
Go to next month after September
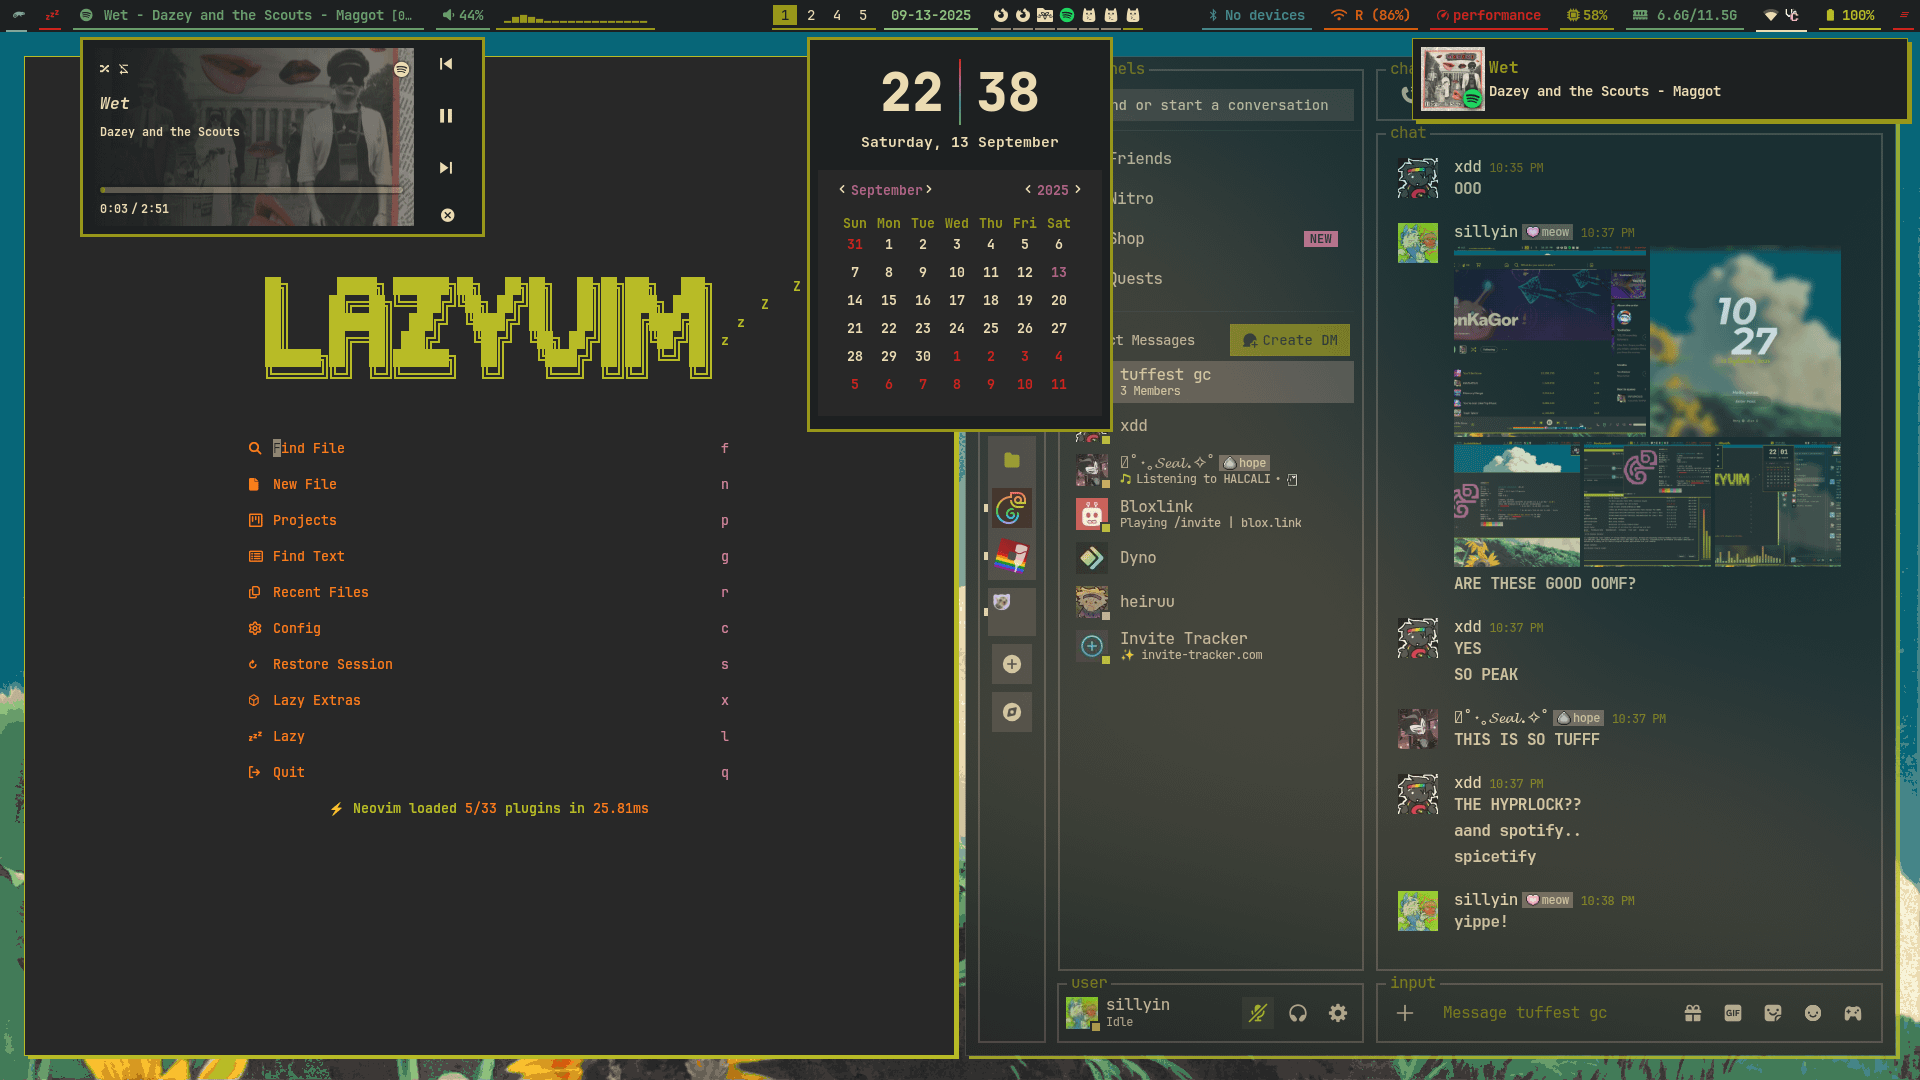coord(929,189)
